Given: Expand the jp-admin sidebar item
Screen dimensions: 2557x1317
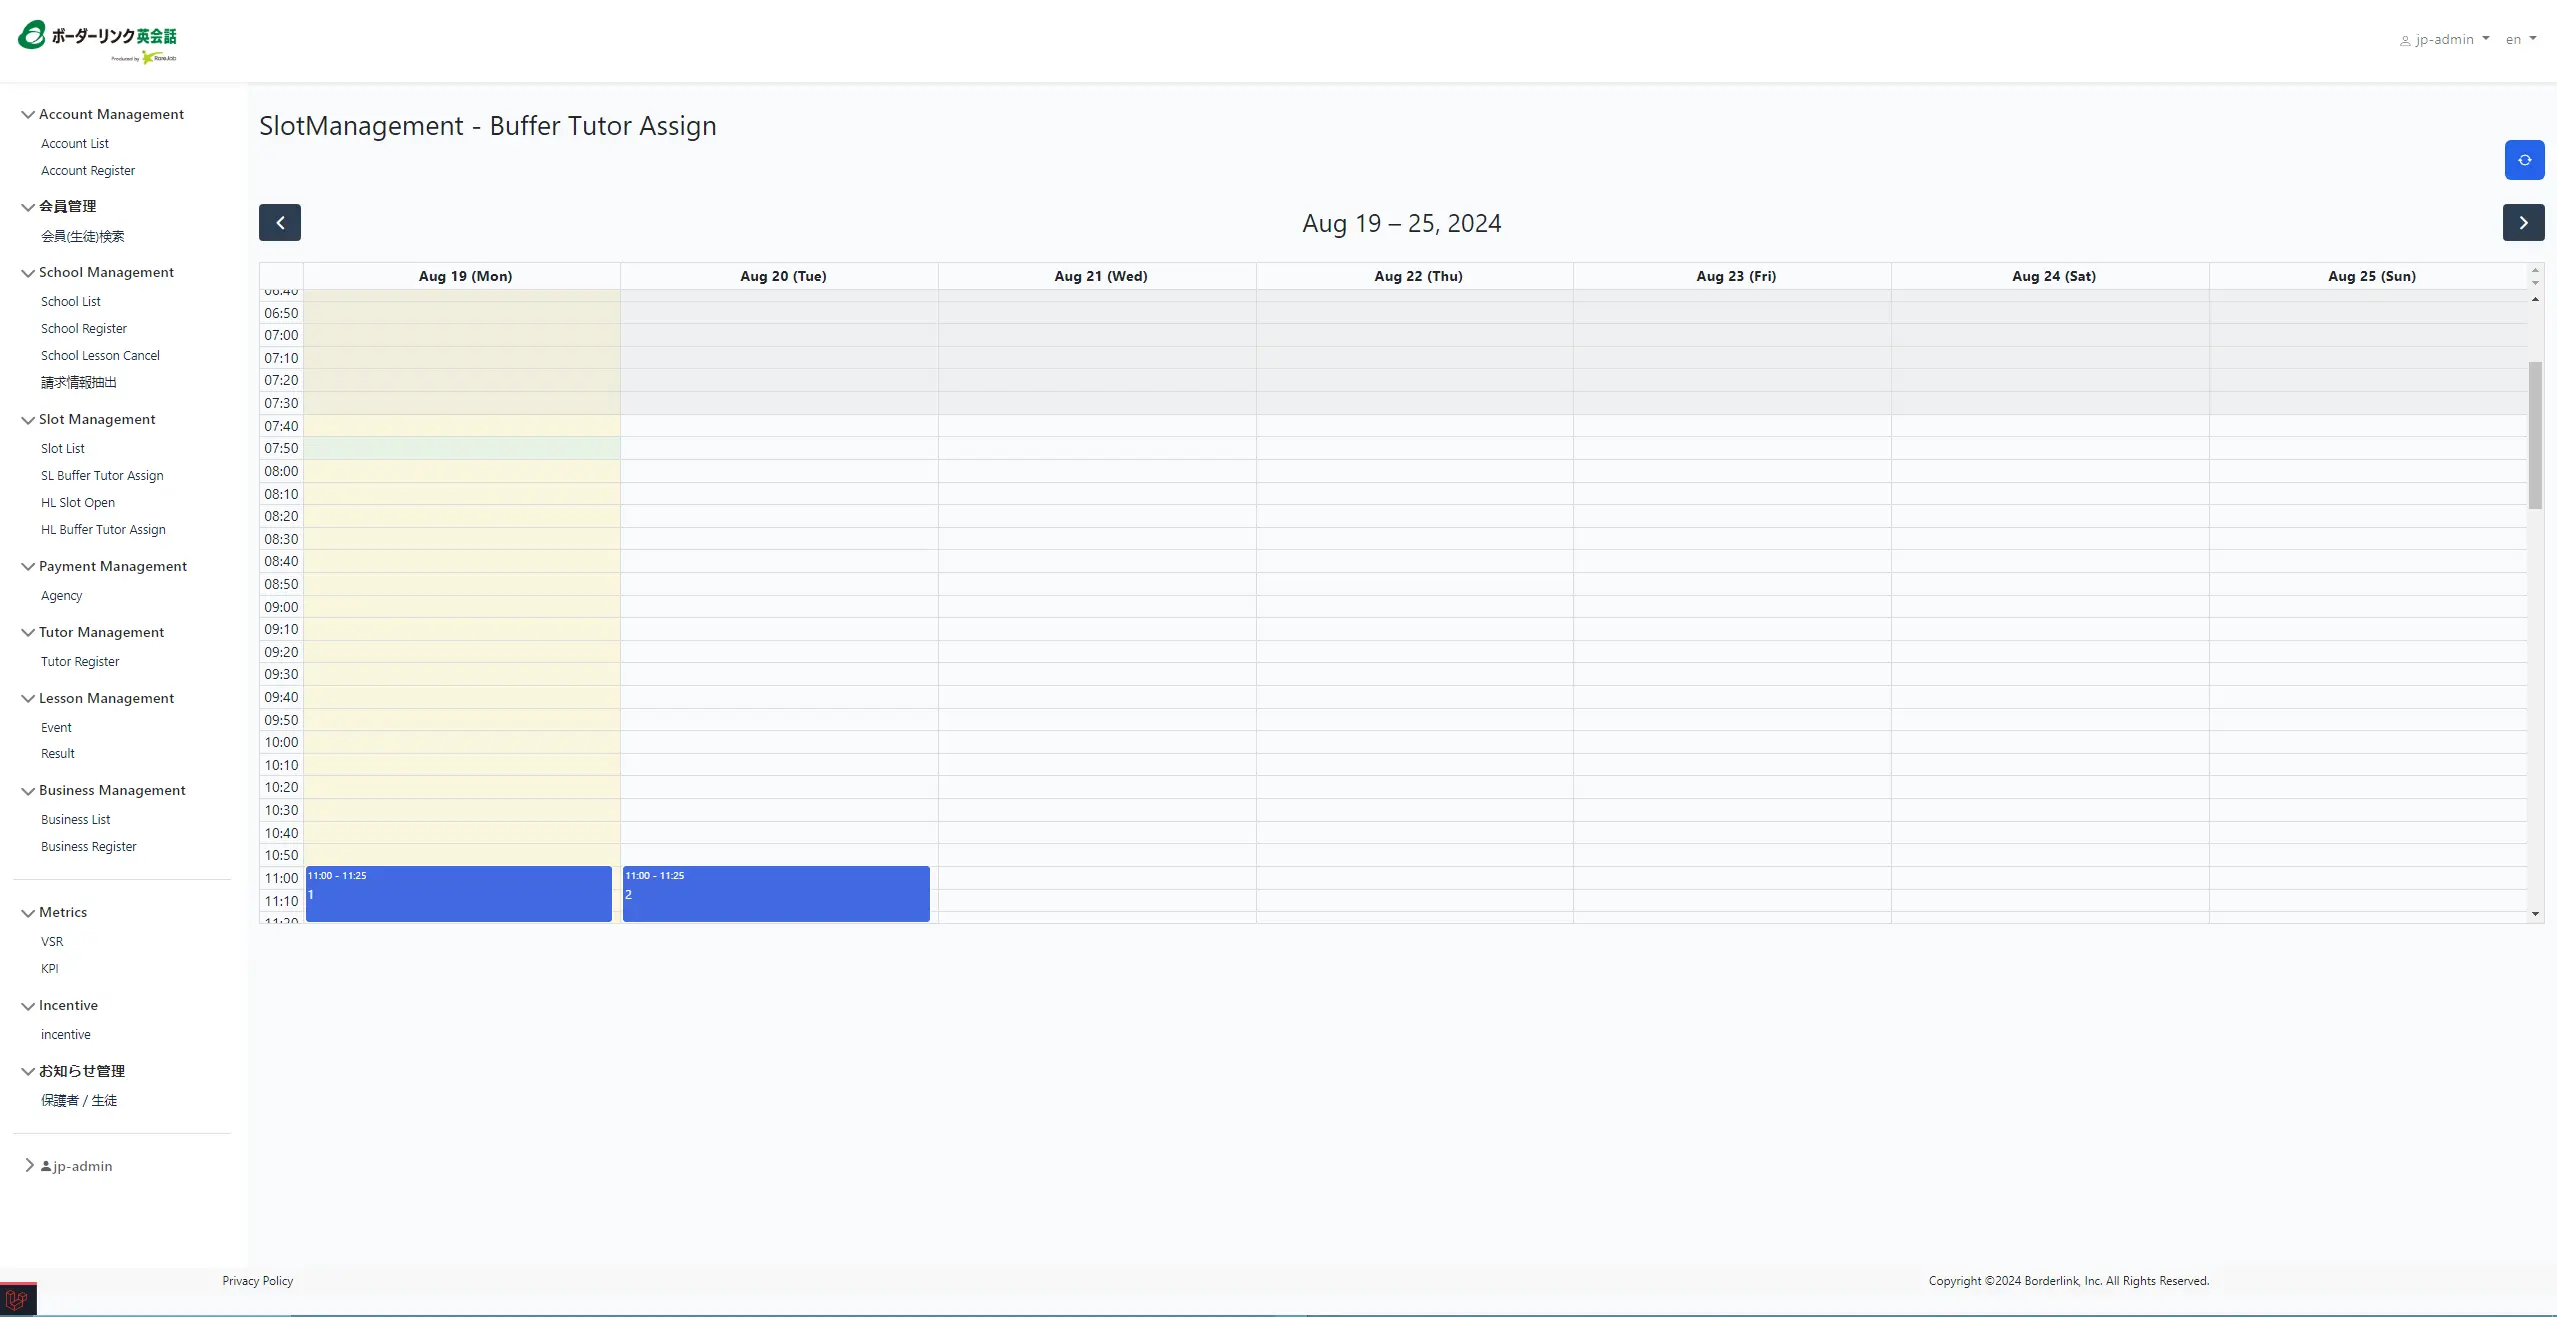Looking at the screenshot, I should 29,1165.
